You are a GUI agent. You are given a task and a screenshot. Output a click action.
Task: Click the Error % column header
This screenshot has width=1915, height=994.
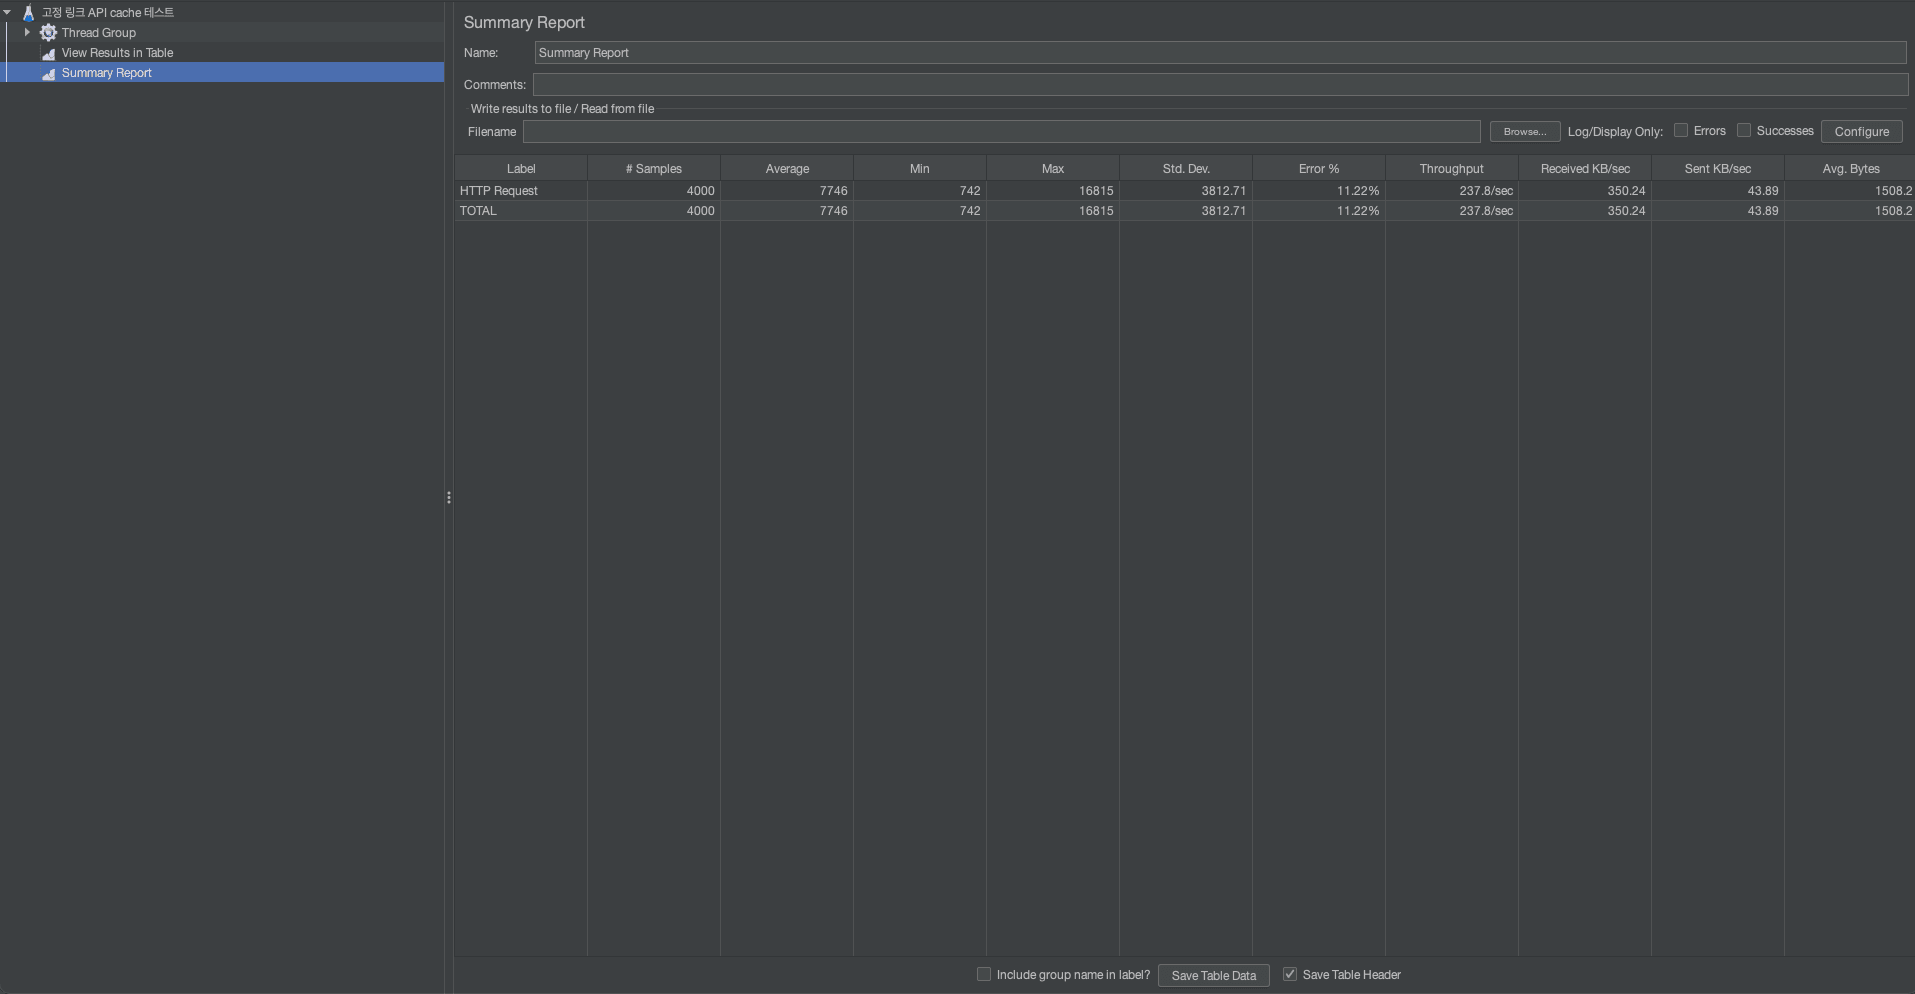coord(1318,167)
